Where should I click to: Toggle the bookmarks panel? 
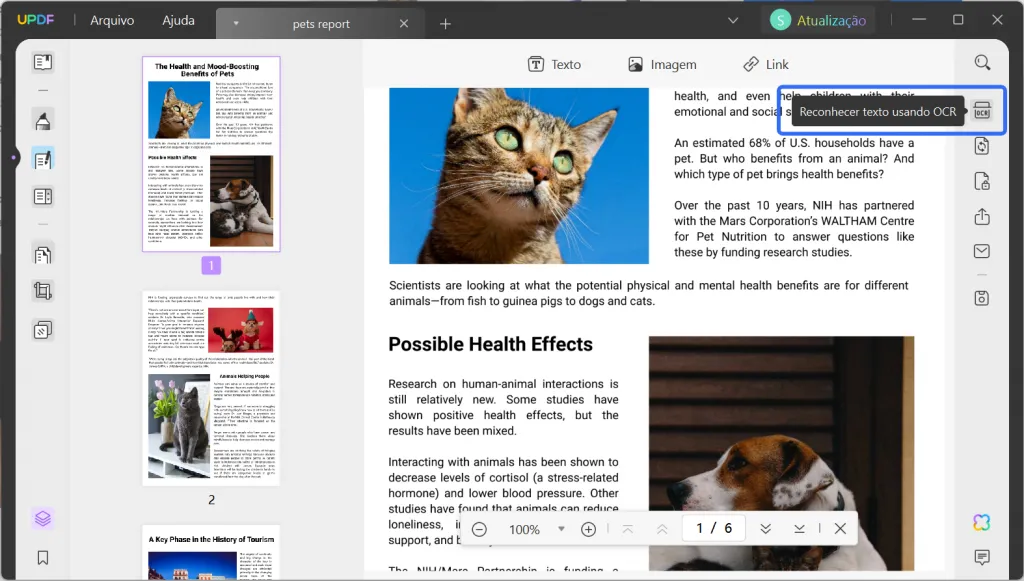pyautogui.click(x=43, y=557)
